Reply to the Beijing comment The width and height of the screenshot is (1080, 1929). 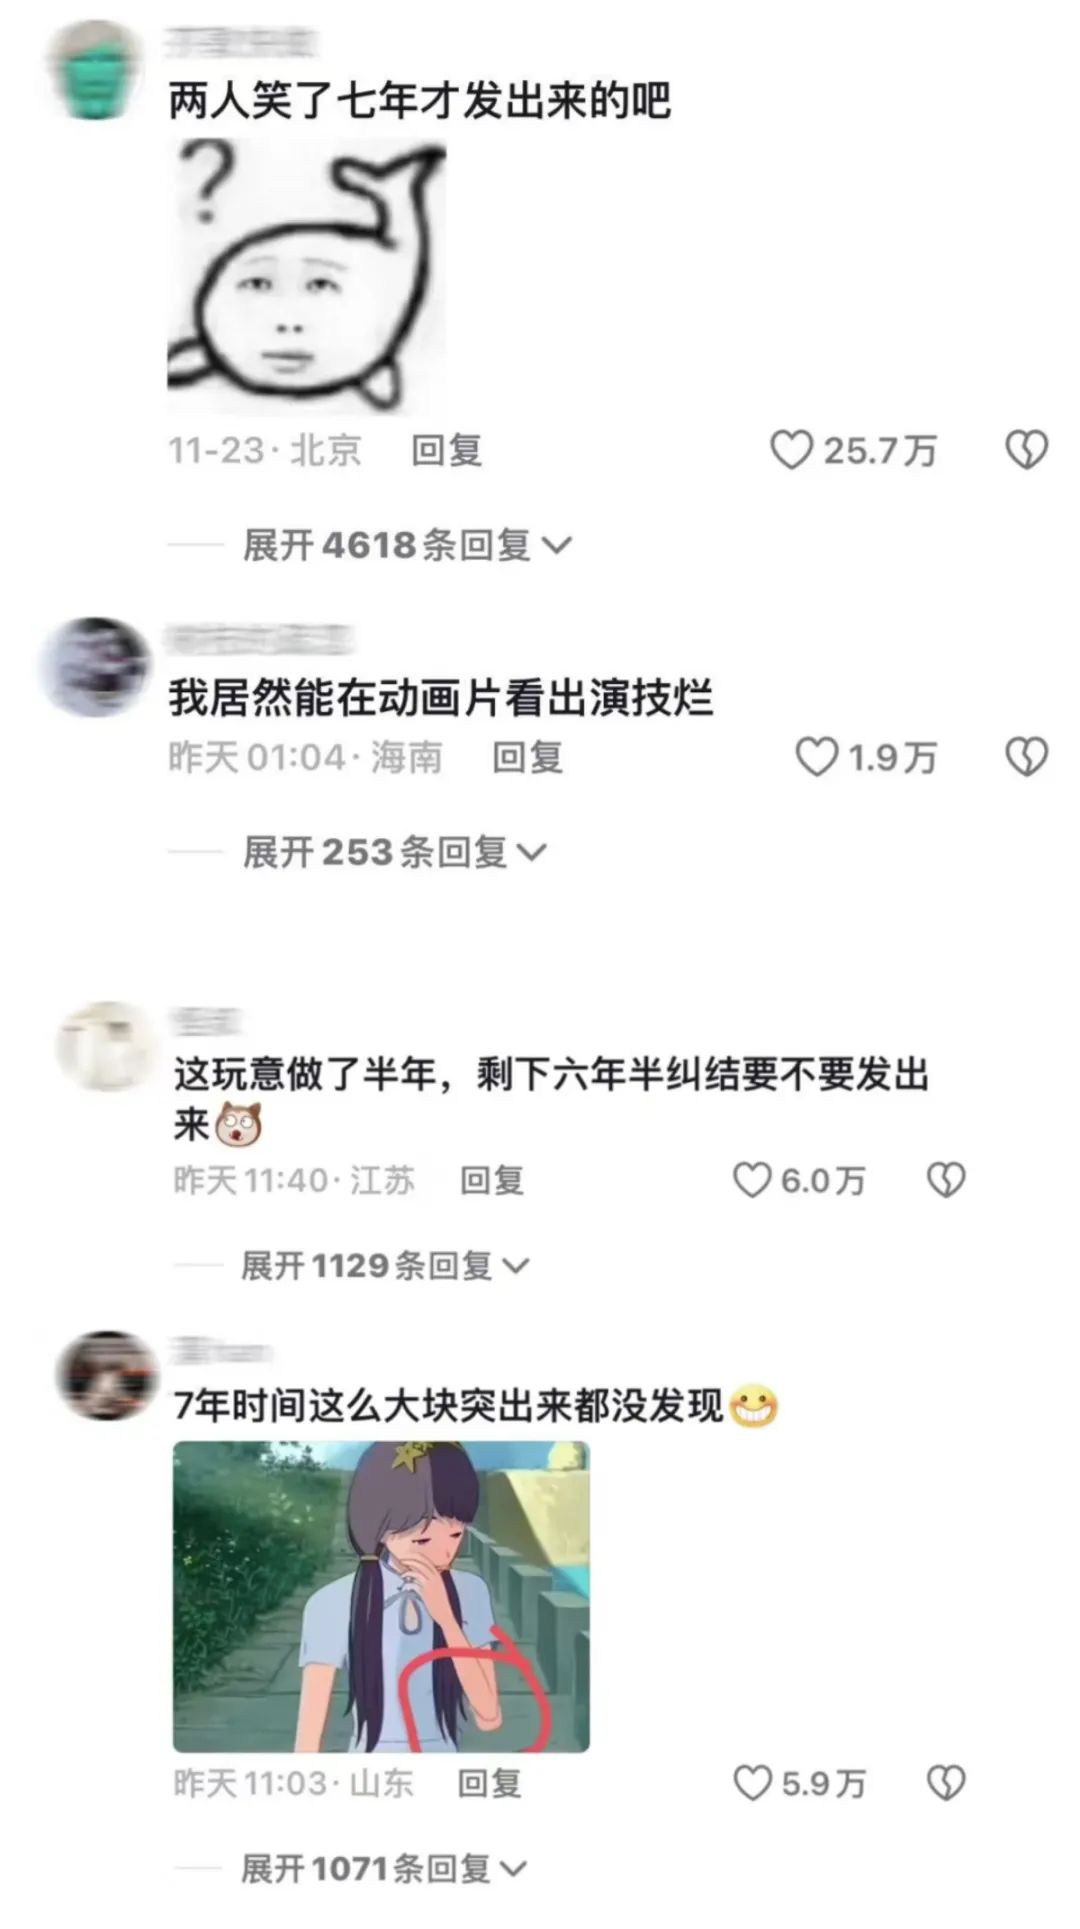[447, 451]
